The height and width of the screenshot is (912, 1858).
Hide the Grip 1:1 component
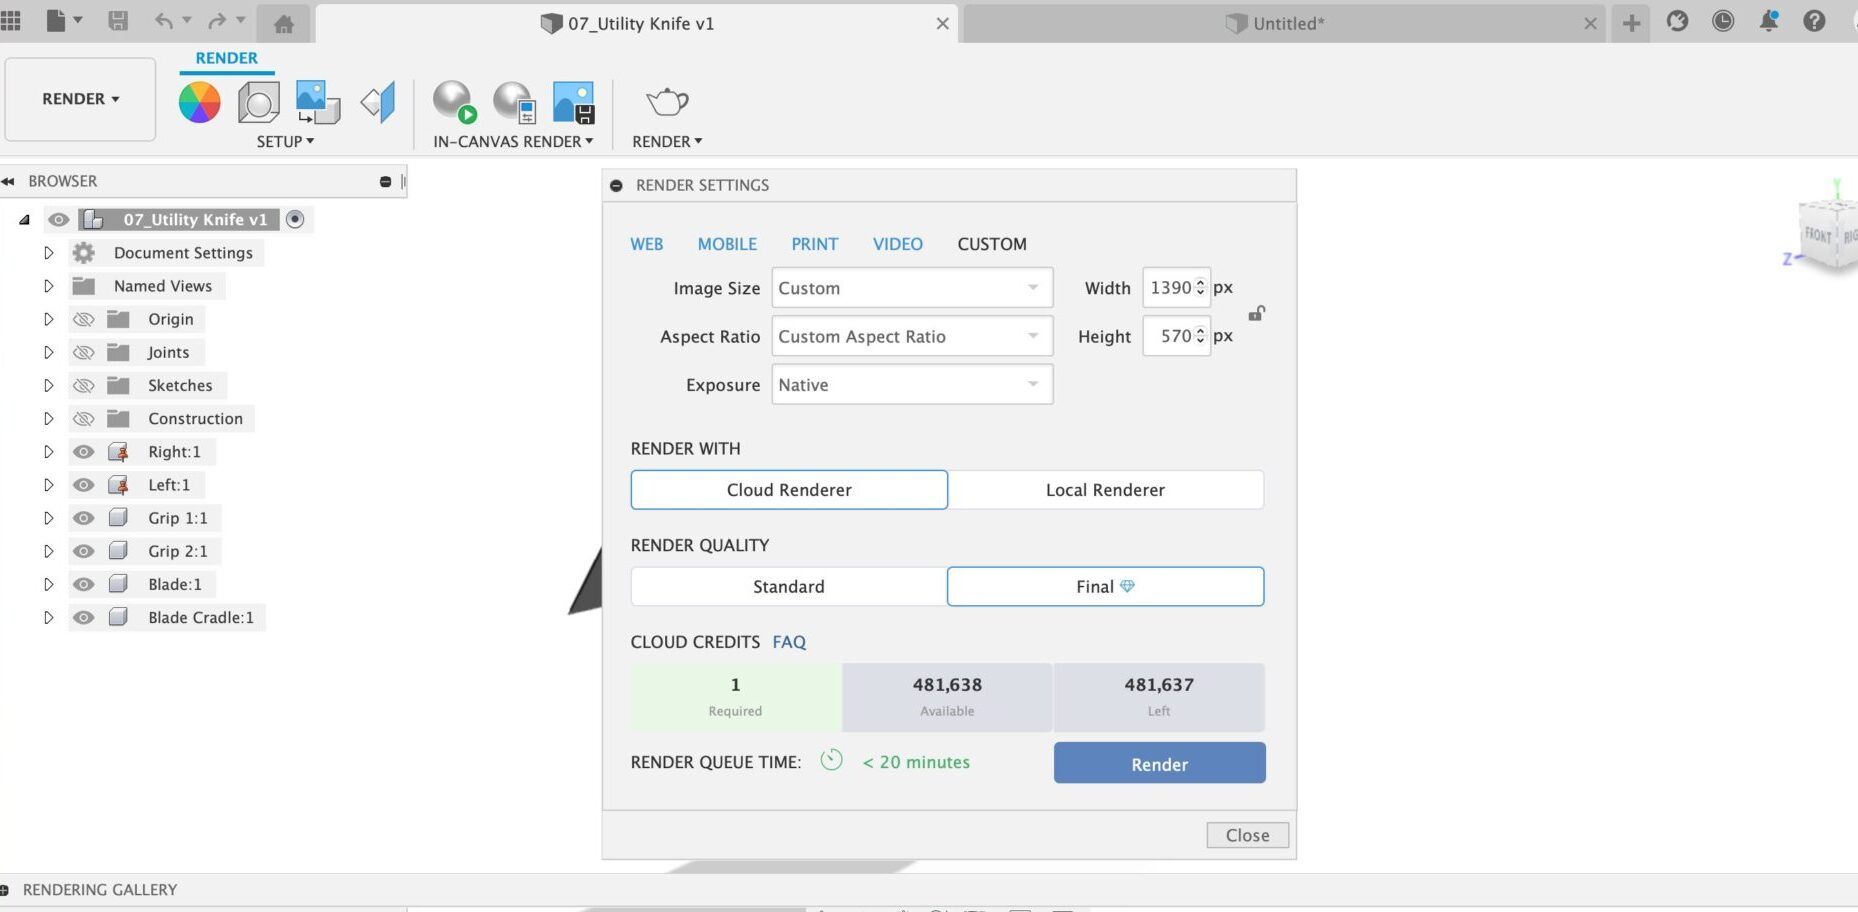84,518
